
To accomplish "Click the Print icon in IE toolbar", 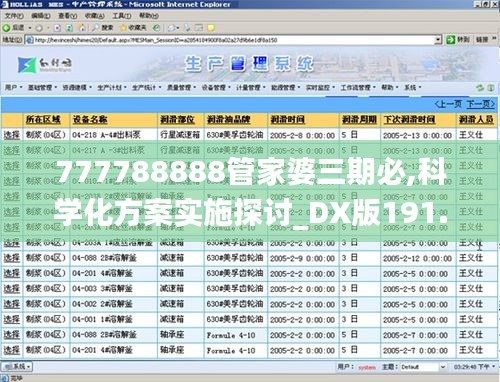I will pyautogui.click(x=187, y=28).
